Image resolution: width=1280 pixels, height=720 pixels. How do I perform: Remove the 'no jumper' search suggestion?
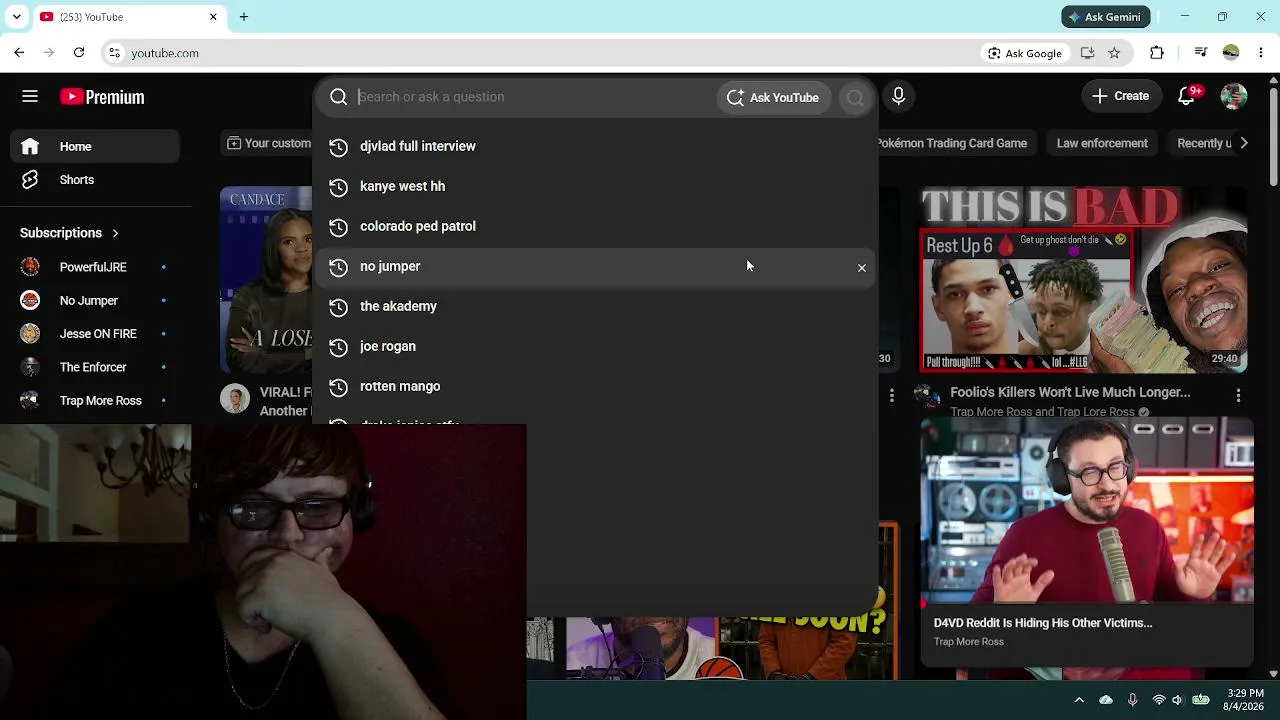[x=861, y=267]
